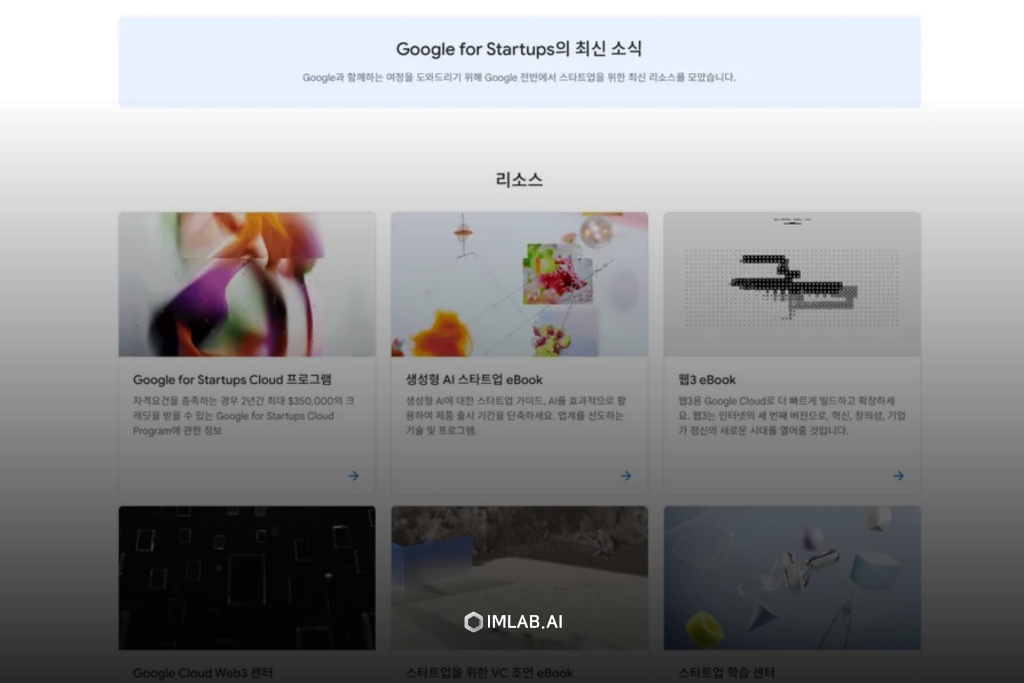
Task: Open the Google for Startups Cloud 프로그램 title
Action: (232, 379)
